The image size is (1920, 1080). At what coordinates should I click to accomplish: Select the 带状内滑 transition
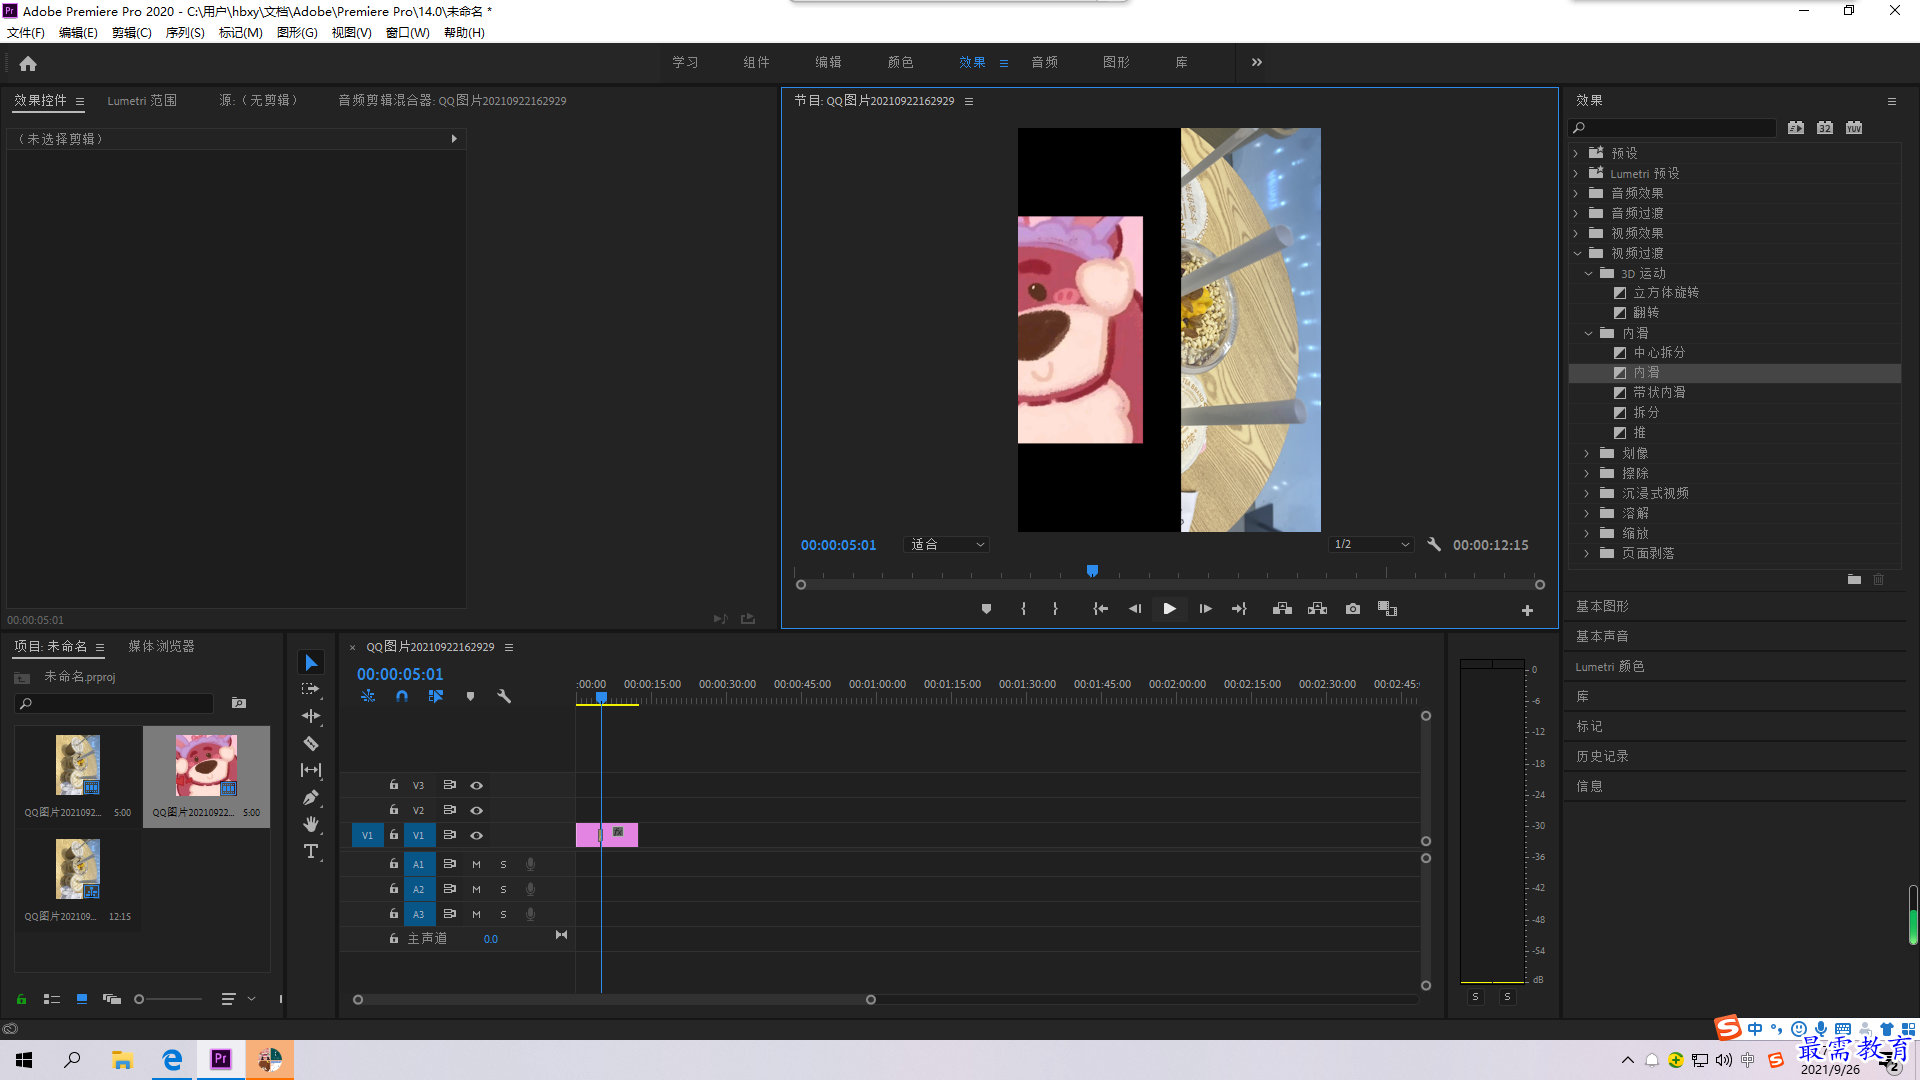tap(1659, 393)
